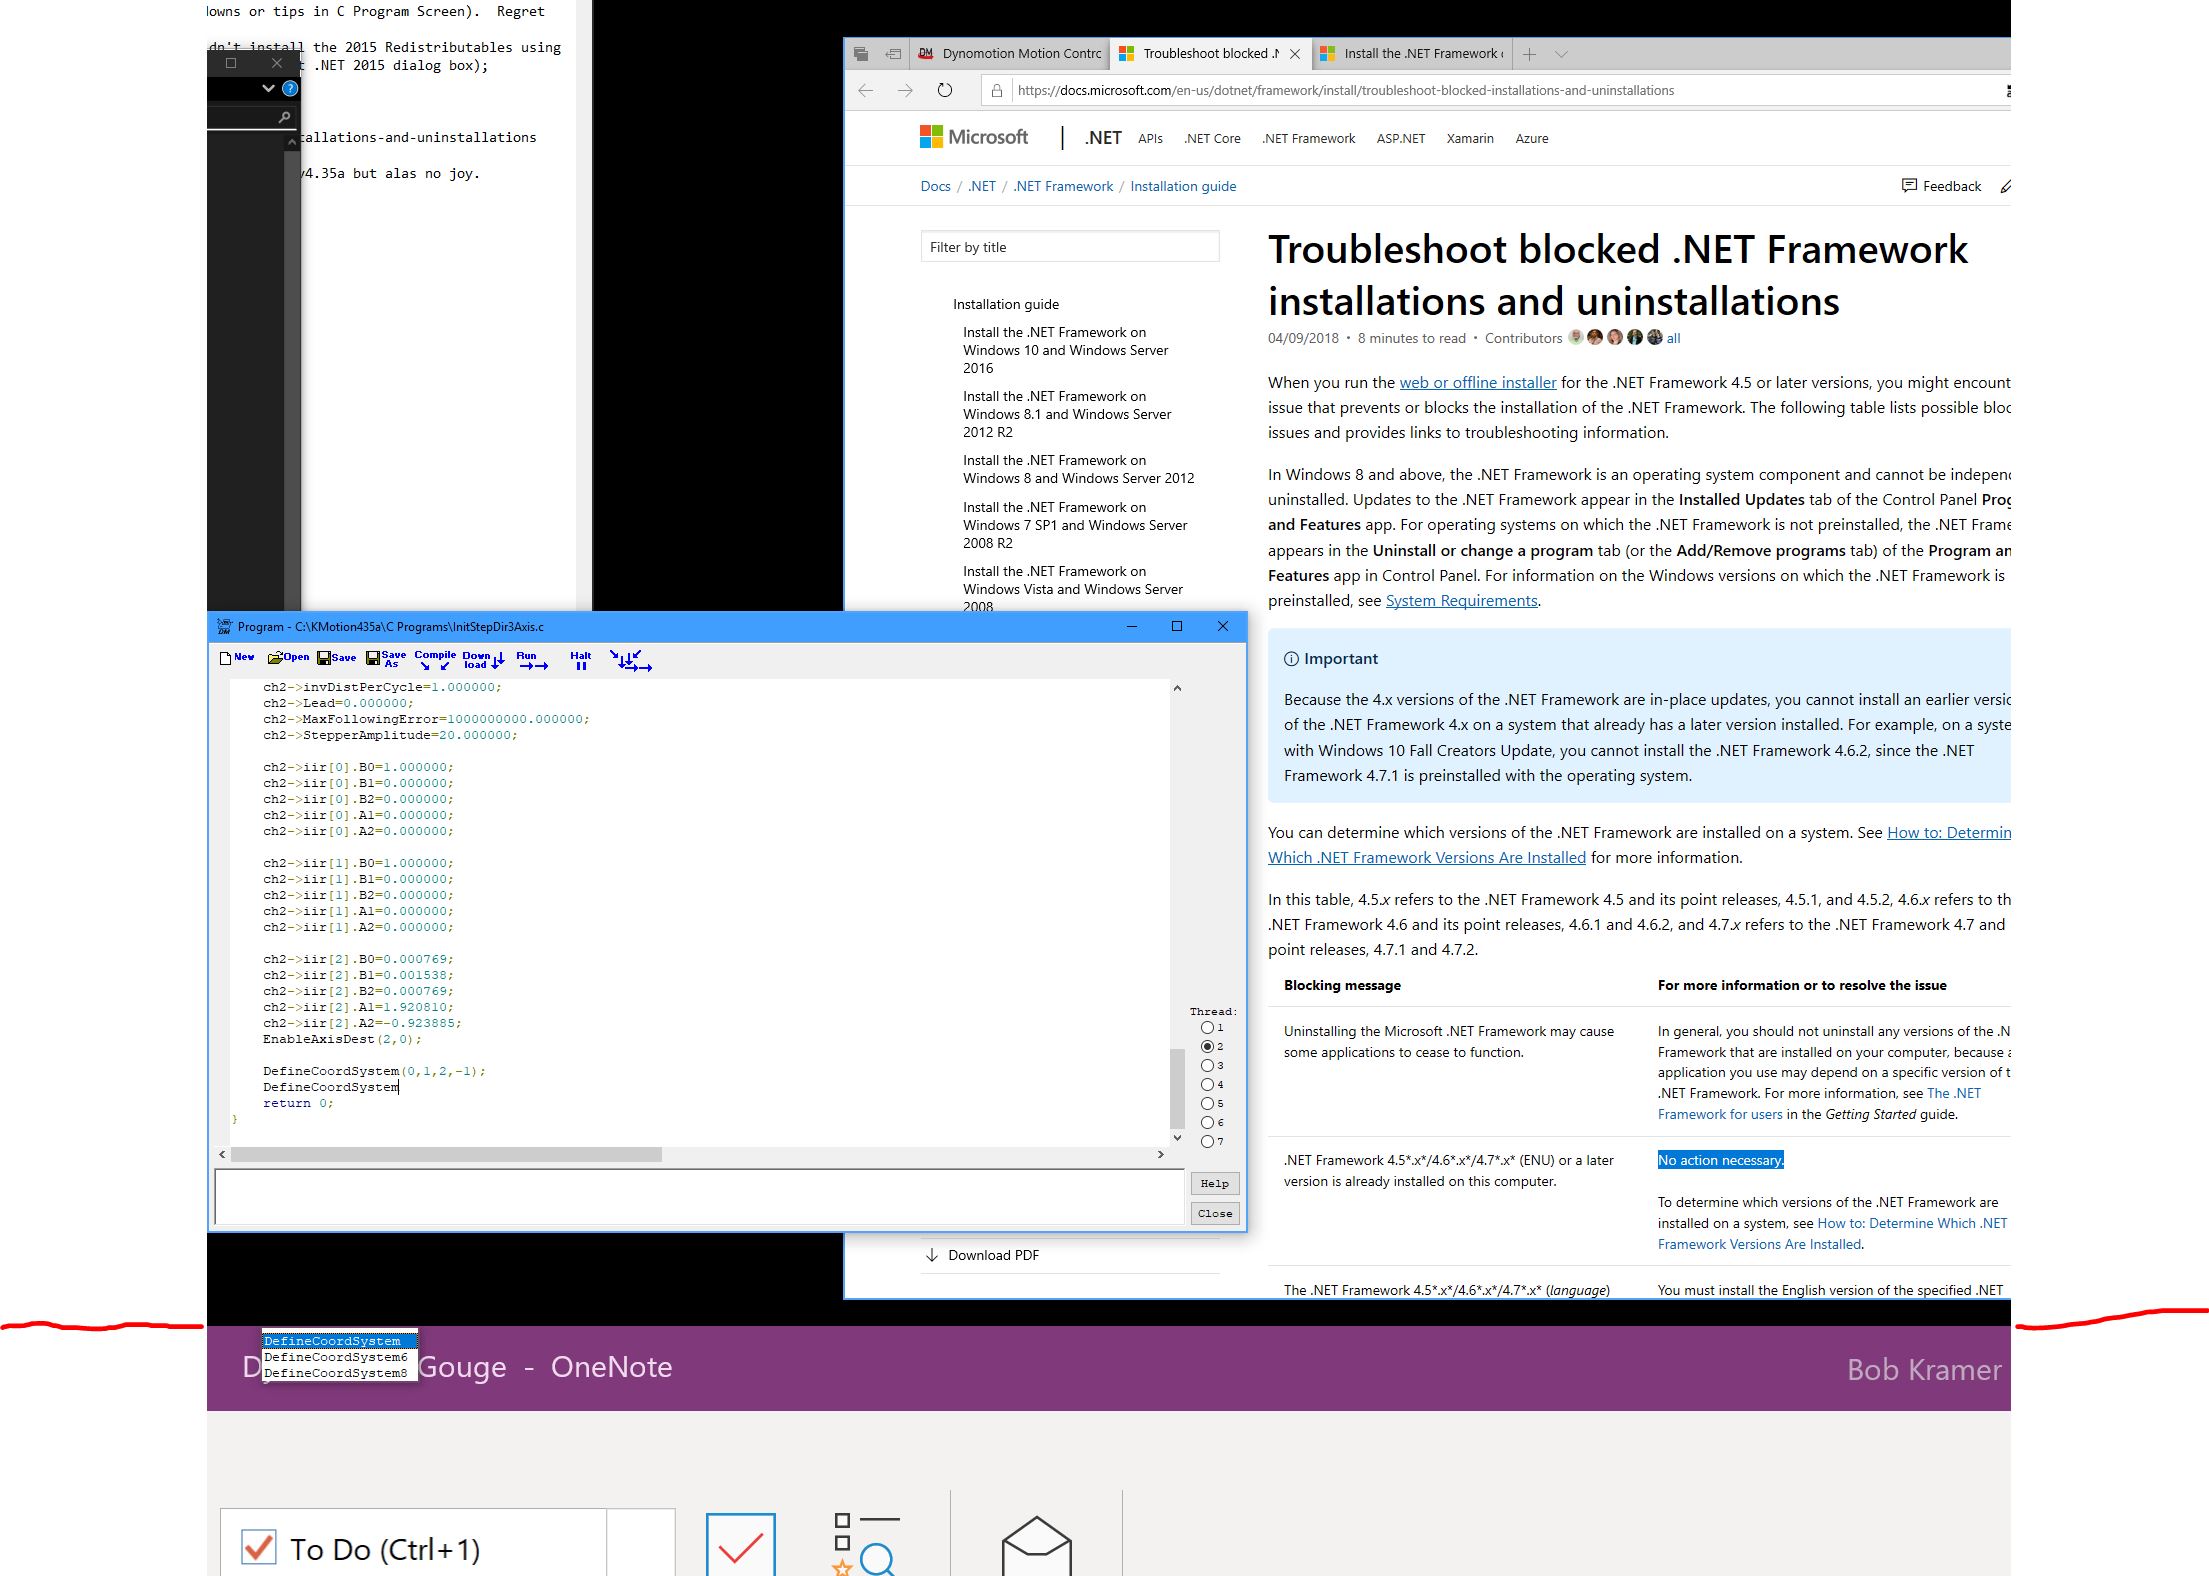Expand the browser tab preview chevron

1561,54
